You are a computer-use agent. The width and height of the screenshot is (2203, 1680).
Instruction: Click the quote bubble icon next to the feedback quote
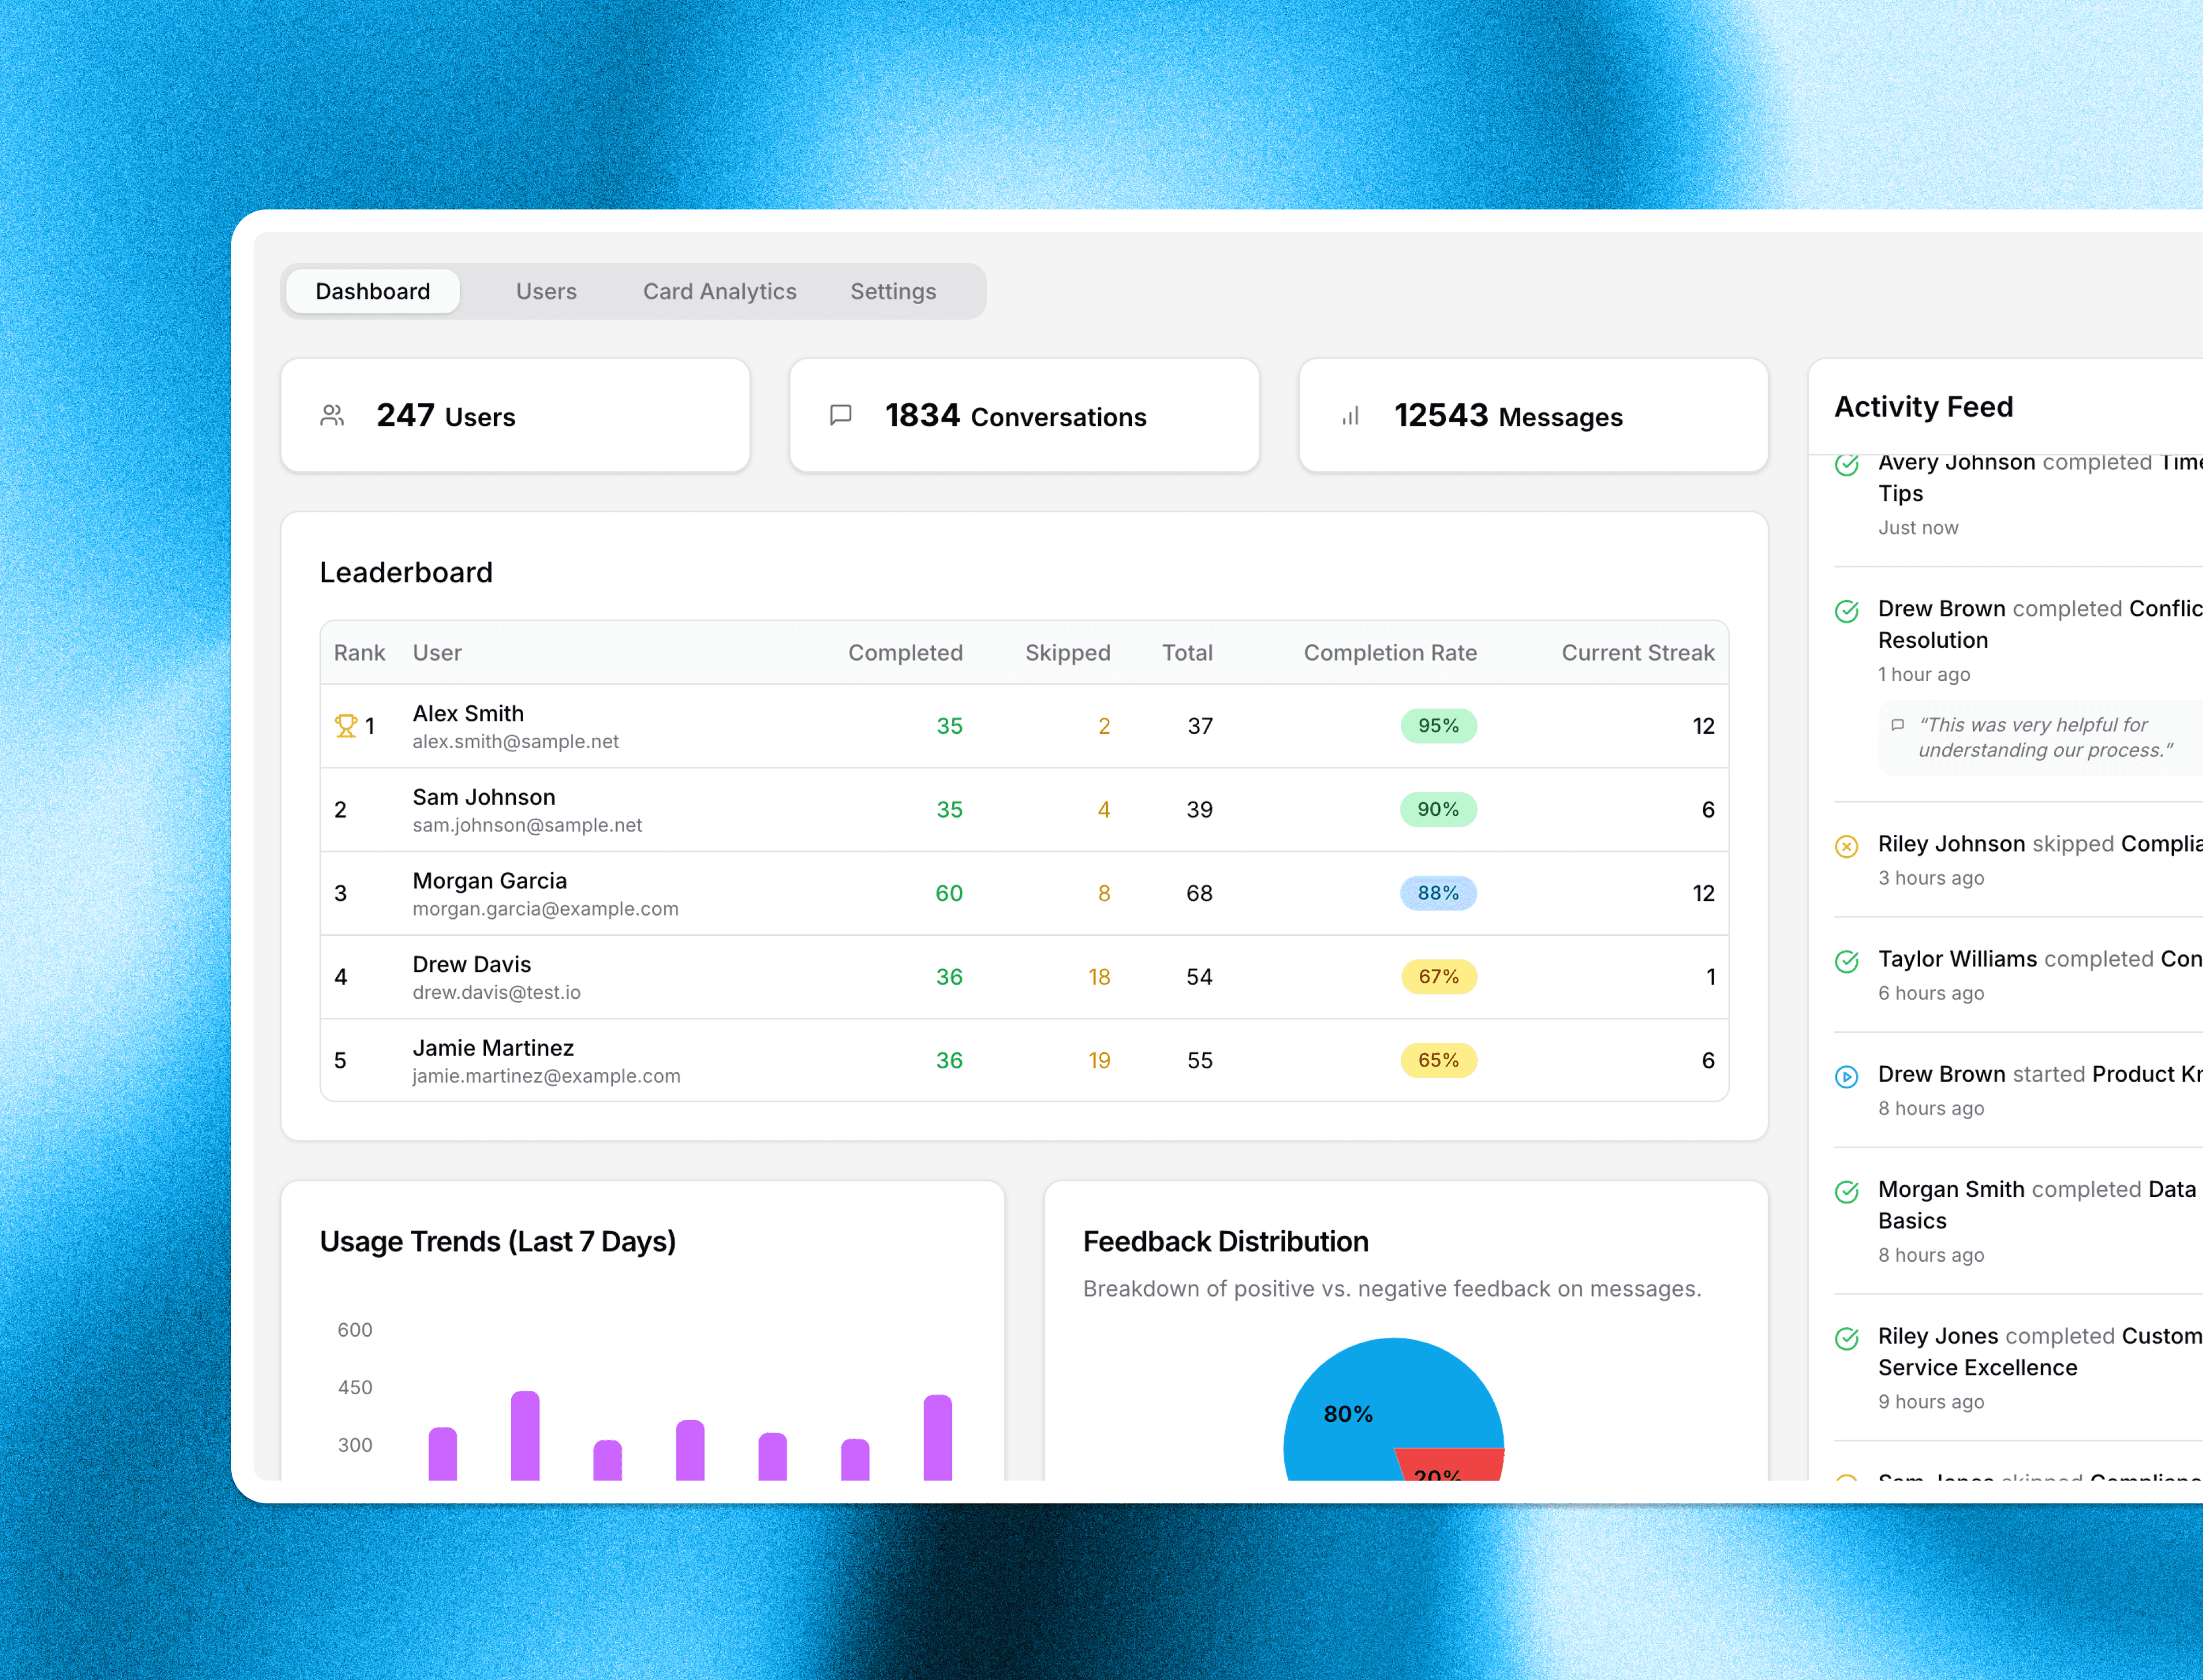[x=1898, y=725]
